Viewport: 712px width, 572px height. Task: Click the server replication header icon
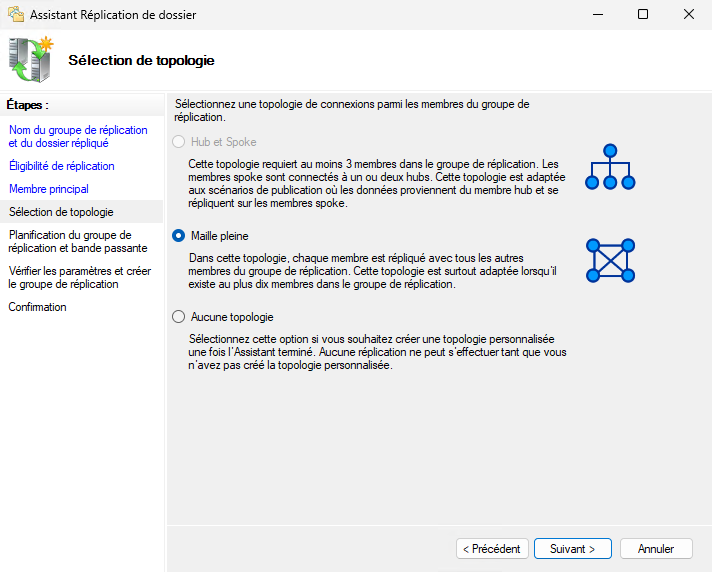tap(31, 59)
